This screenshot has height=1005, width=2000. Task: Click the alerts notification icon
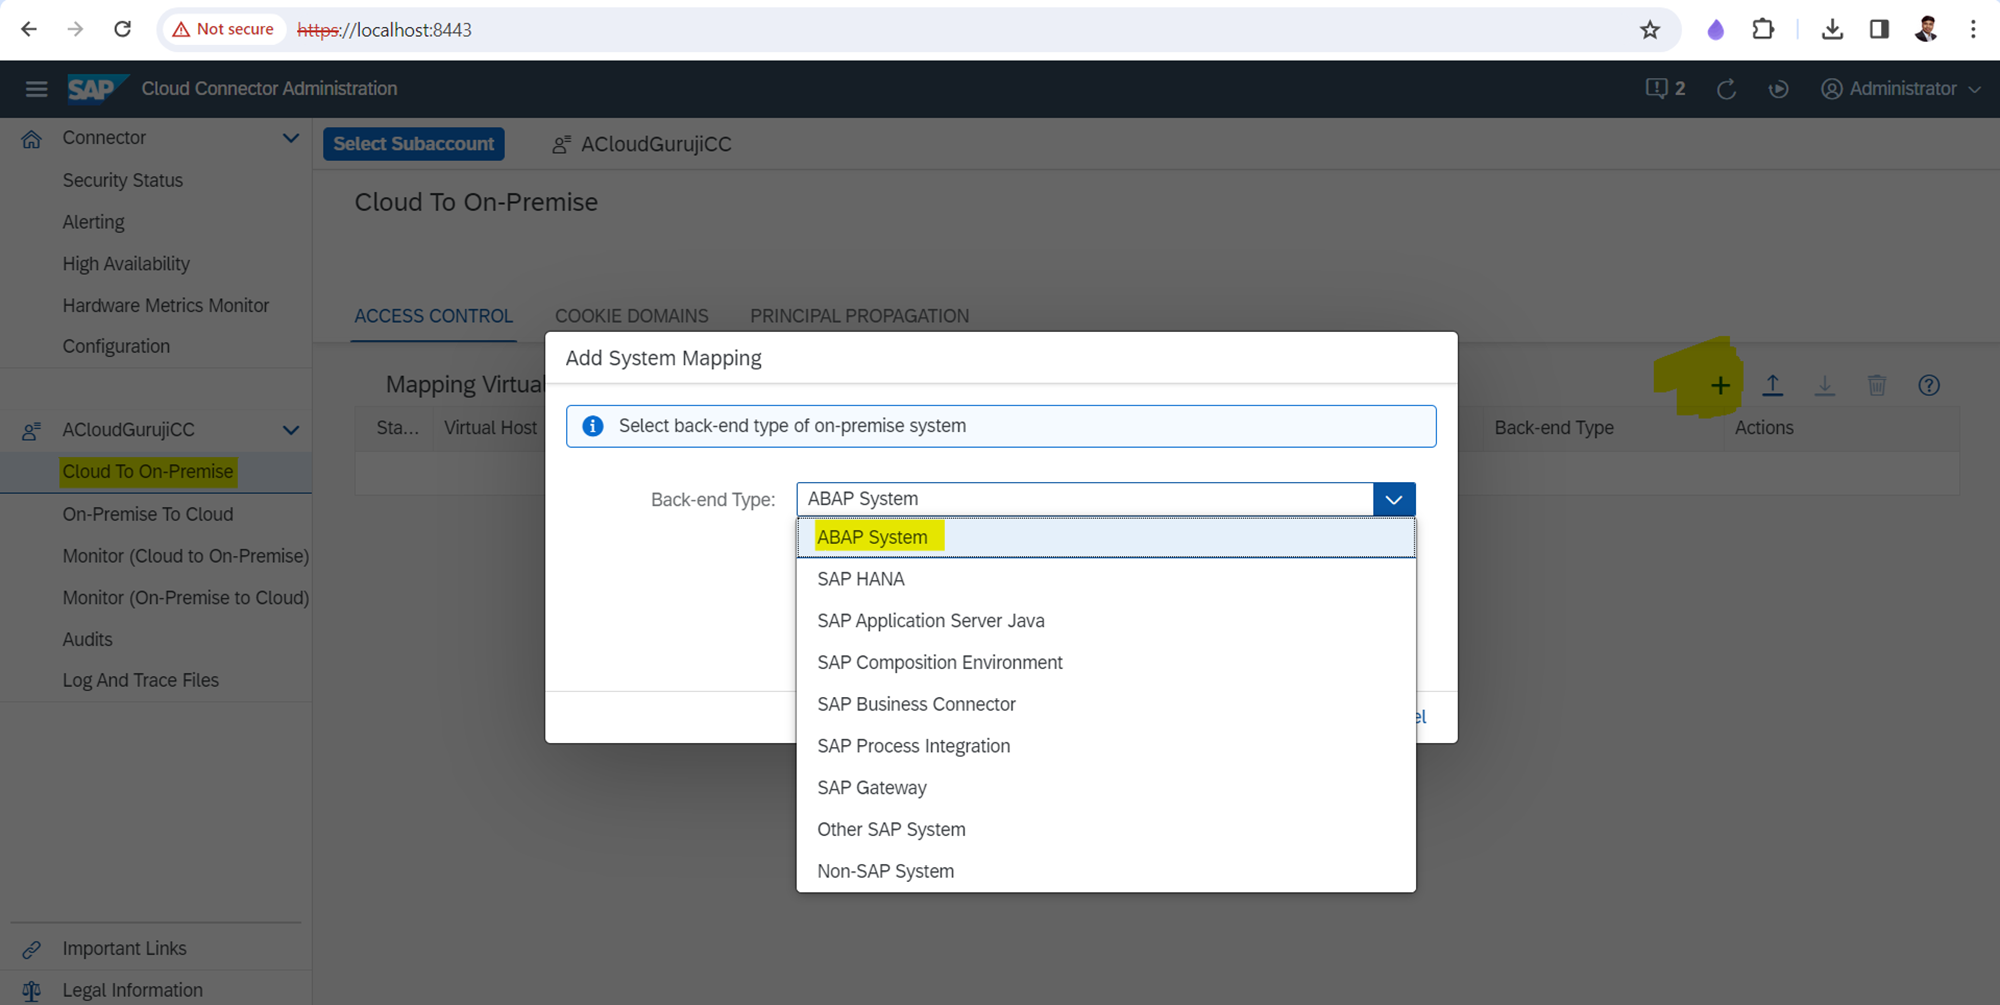[x=1664, y=89]
